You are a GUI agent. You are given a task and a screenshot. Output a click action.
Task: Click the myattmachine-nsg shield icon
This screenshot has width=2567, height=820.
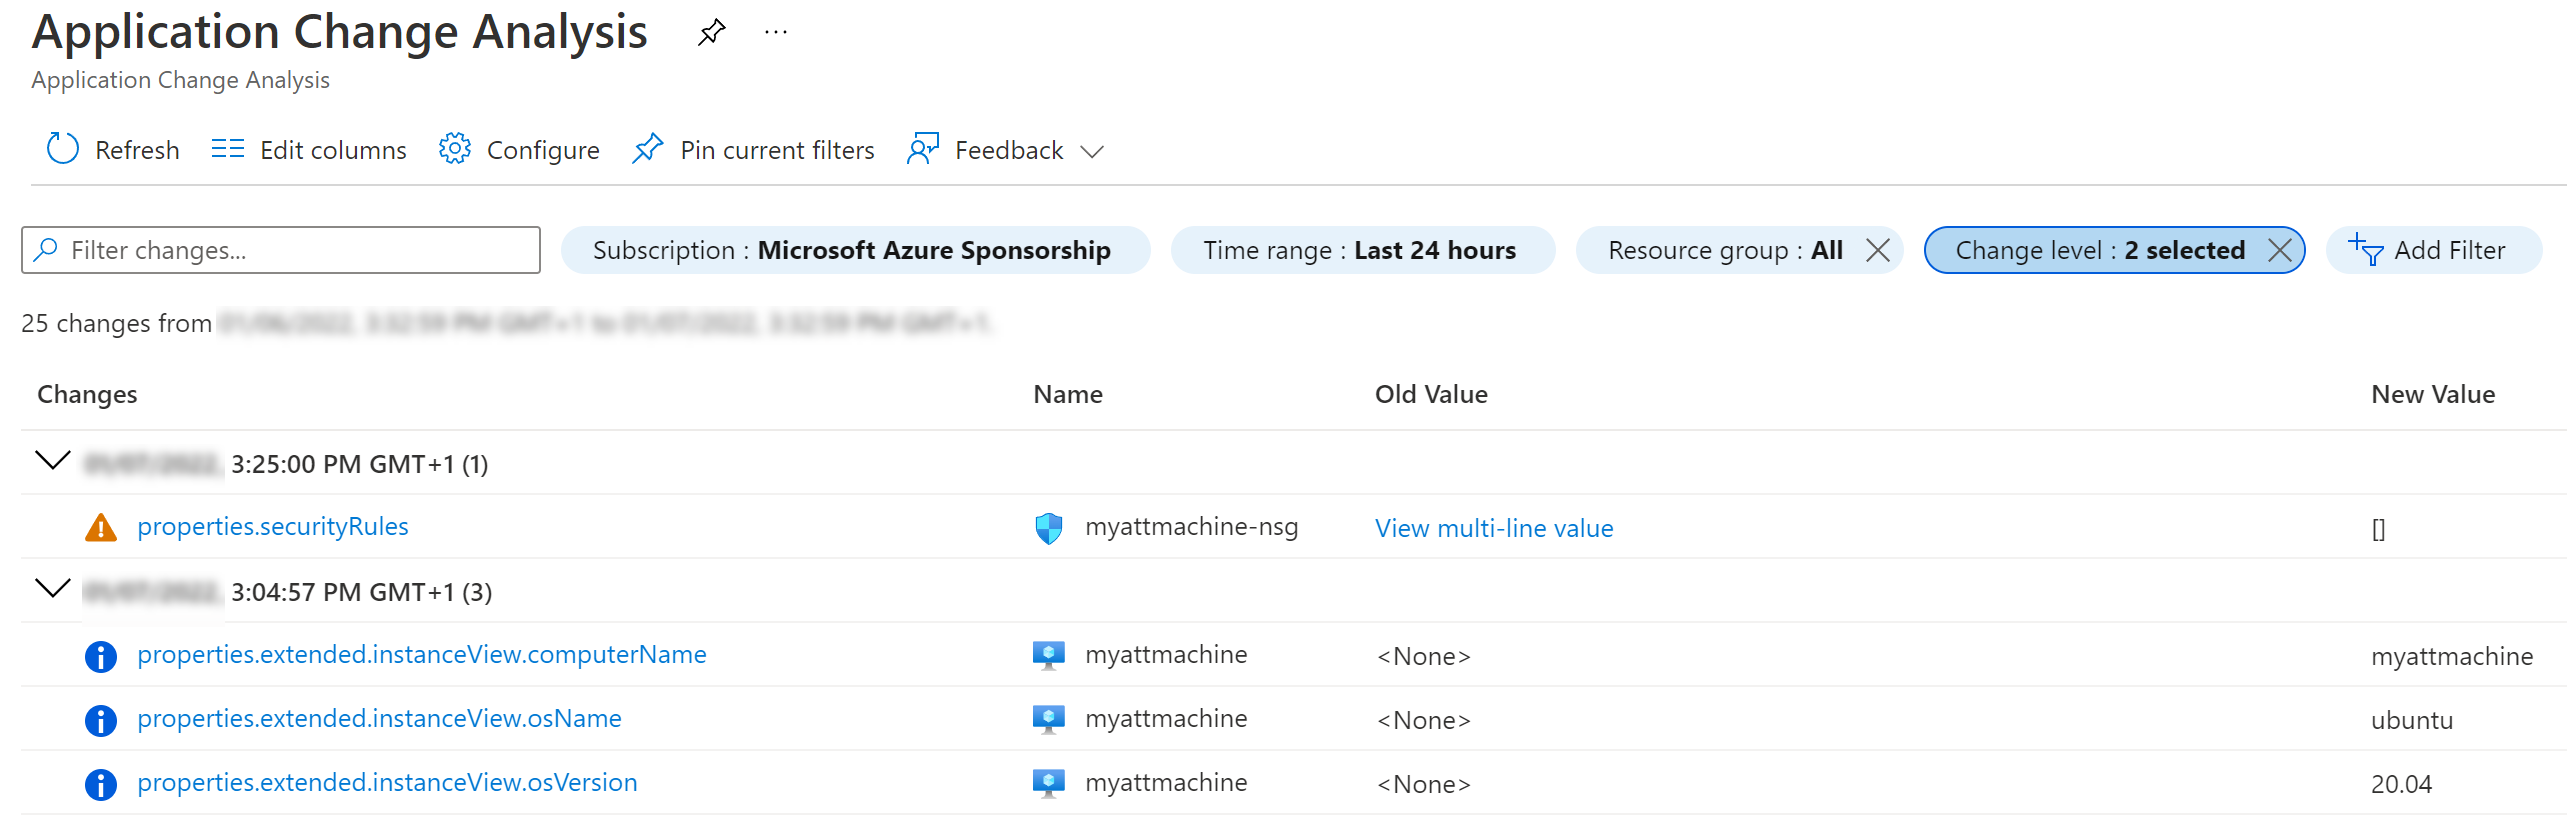[x=1048, y=528]
